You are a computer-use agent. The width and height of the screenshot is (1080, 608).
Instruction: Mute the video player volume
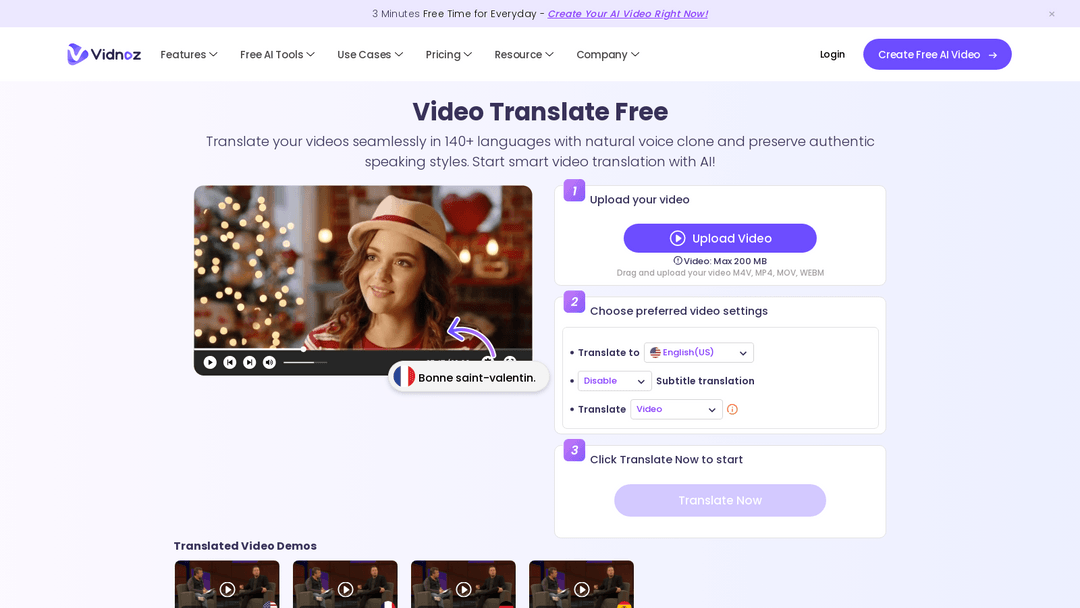269,362
